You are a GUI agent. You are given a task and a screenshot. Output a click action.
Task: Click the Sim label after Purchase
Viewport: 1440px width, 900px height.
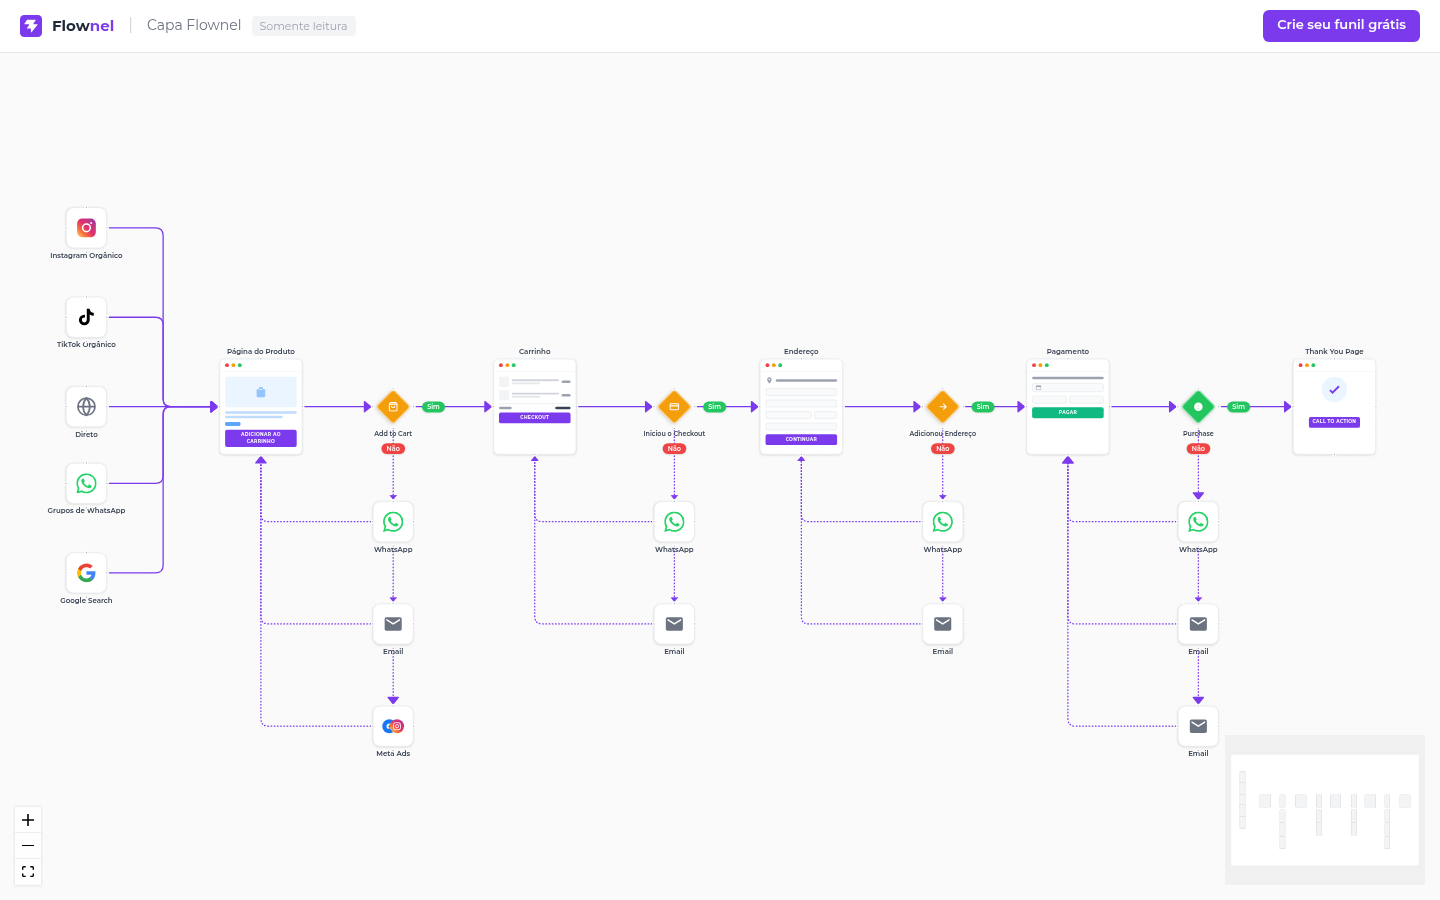click(1238, 407)
